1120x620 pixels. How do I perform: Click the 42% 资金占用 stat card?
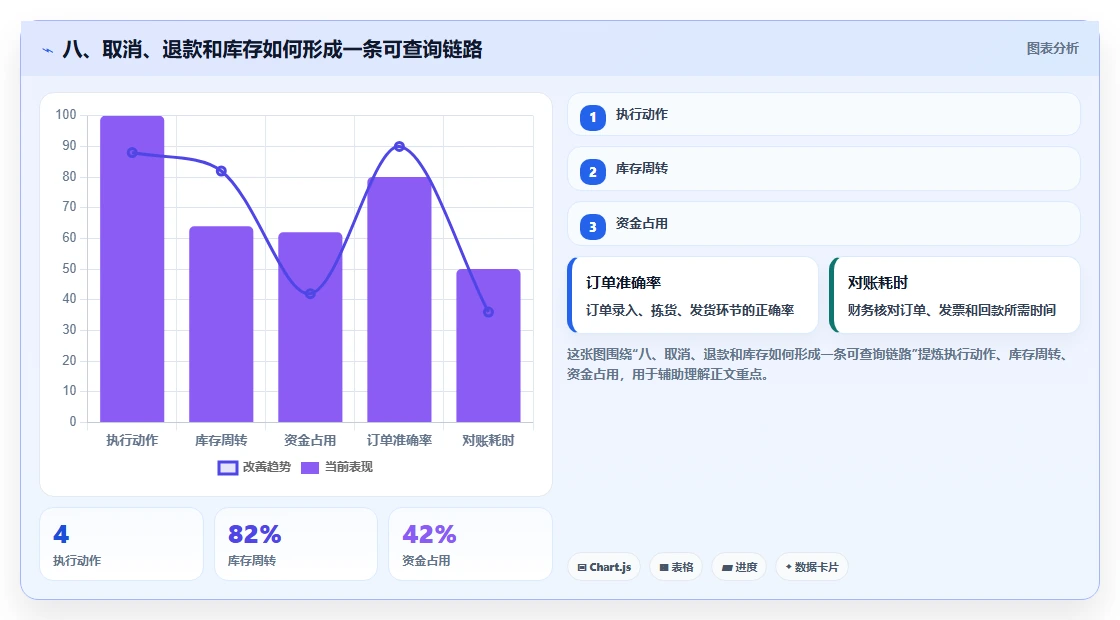[471, 544]
